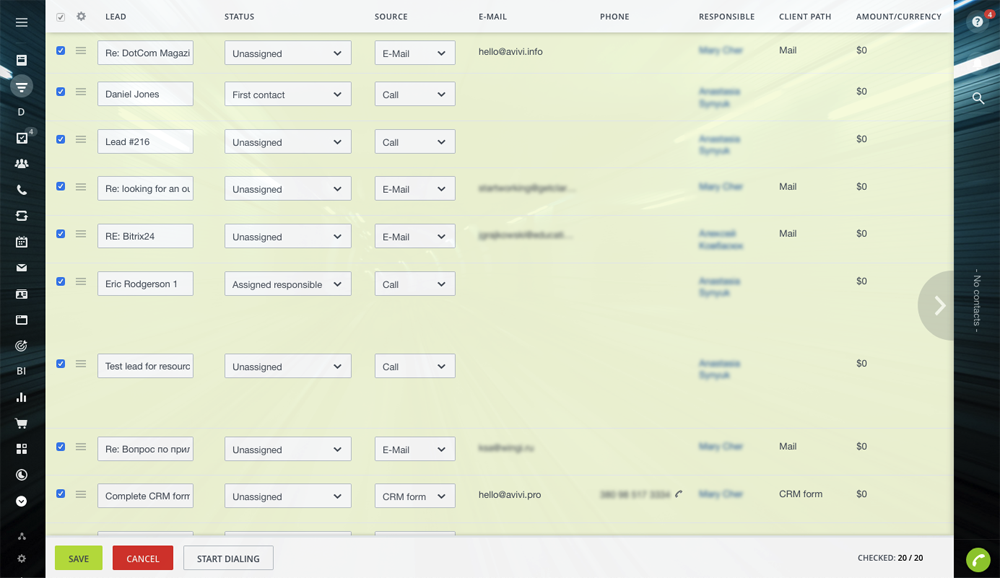
Task: Uncheck the Lead #216 row checkbox
Action: (61, 140)
